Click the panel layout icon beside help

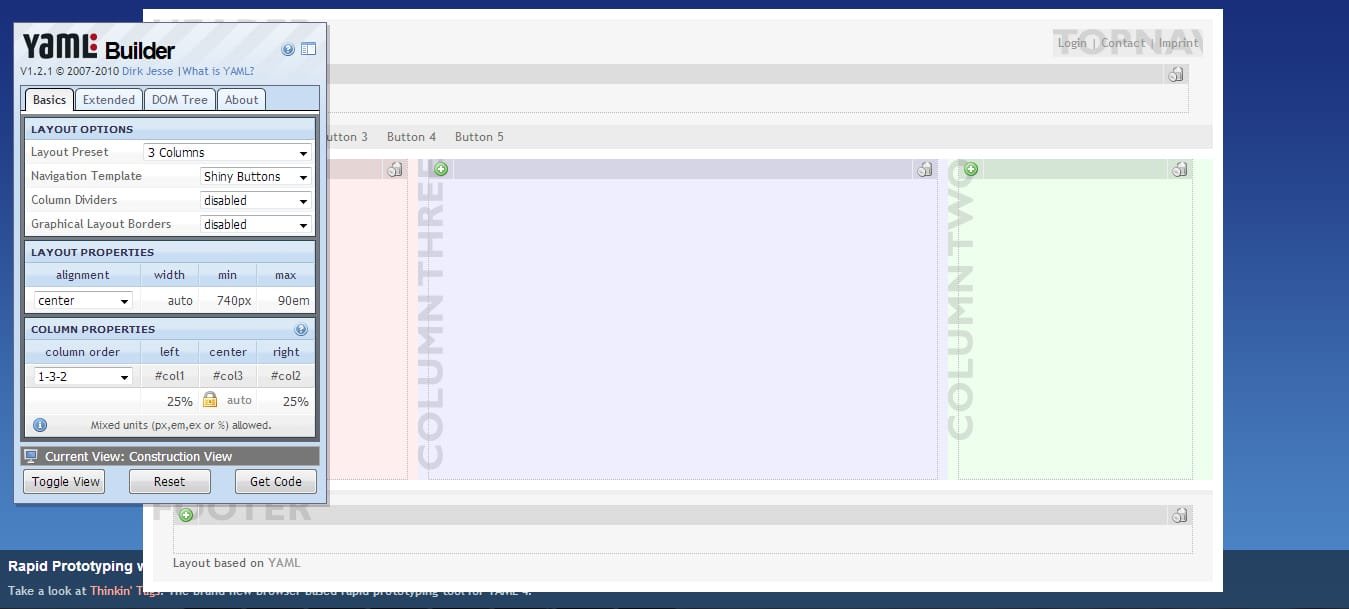(308, 49)
